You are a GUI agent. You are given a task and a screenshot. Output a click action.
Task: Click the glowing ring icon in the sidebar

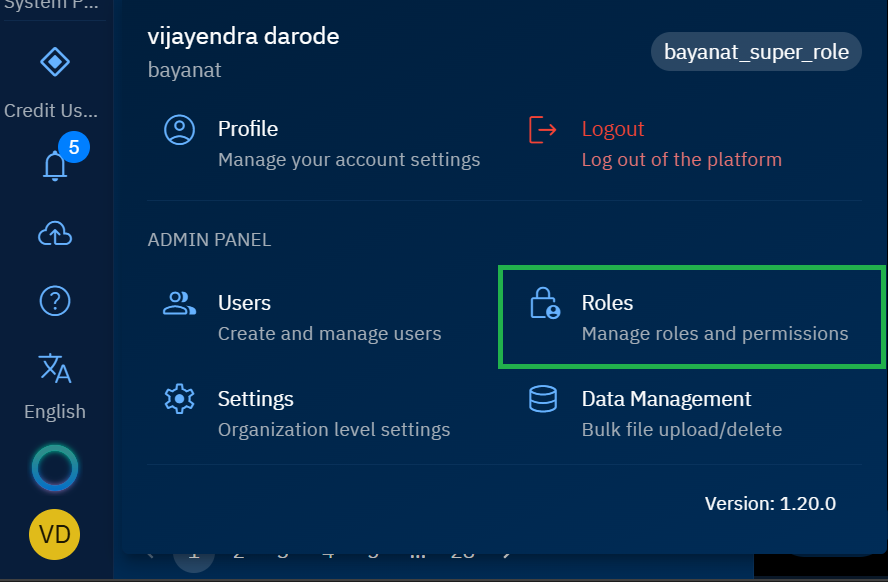[54, 468]
